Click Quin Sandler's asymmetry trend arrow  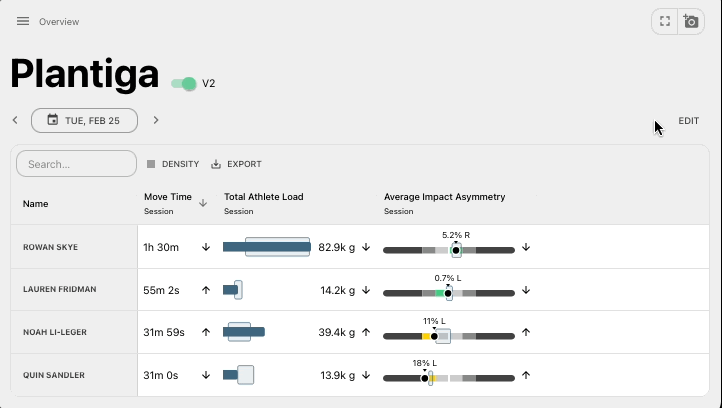pyautogui.click(x=526, y=375)
